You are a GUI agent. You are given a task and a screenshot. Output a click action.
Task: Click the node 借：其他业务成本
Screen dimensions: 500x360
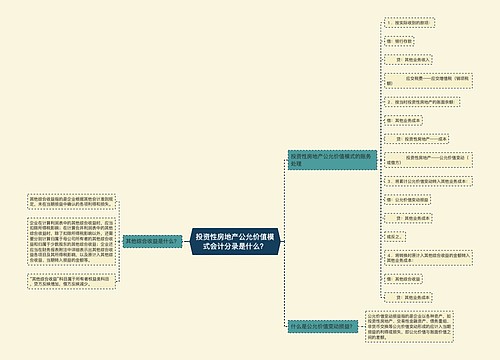[x=403, y=120]
